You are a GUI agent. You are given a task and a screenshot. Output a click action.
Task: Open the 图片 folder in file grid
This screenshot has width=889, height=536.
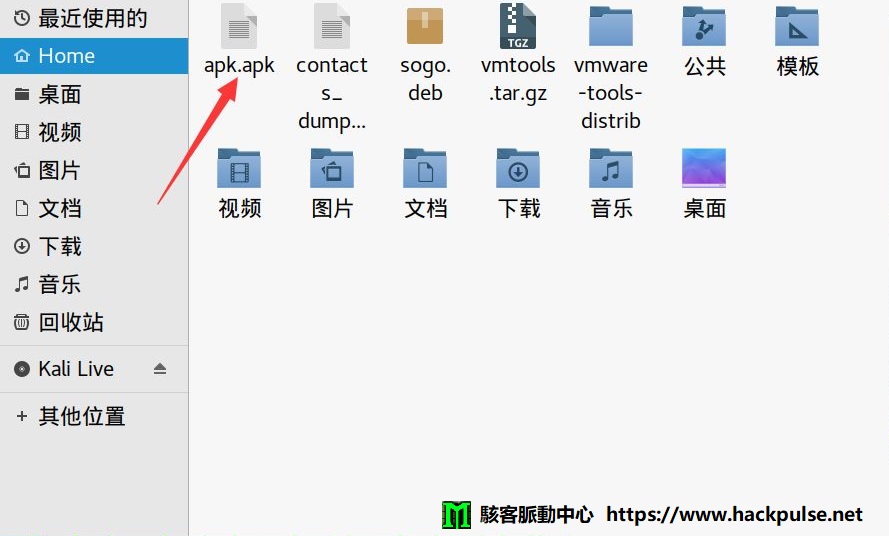click(331, 169)
